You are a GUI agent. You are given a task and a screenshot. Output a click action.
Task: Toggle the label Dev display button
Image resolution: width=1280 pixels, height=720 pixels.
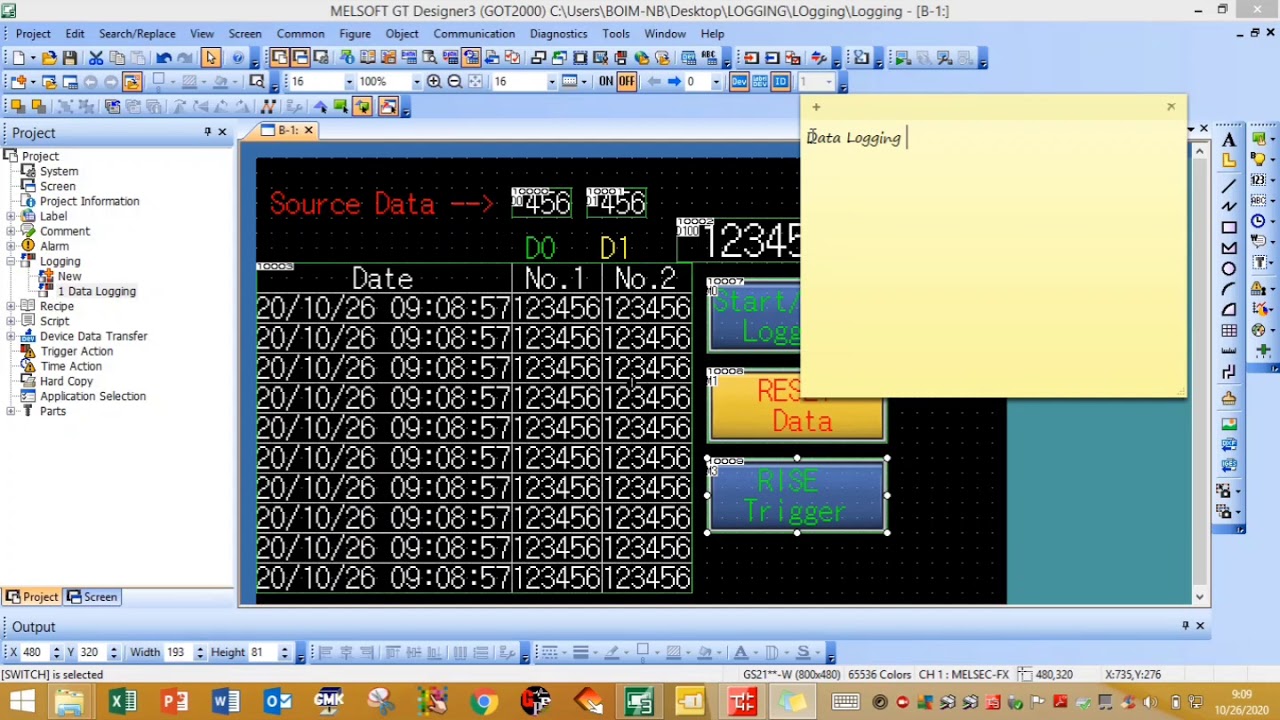coord(760,82)
